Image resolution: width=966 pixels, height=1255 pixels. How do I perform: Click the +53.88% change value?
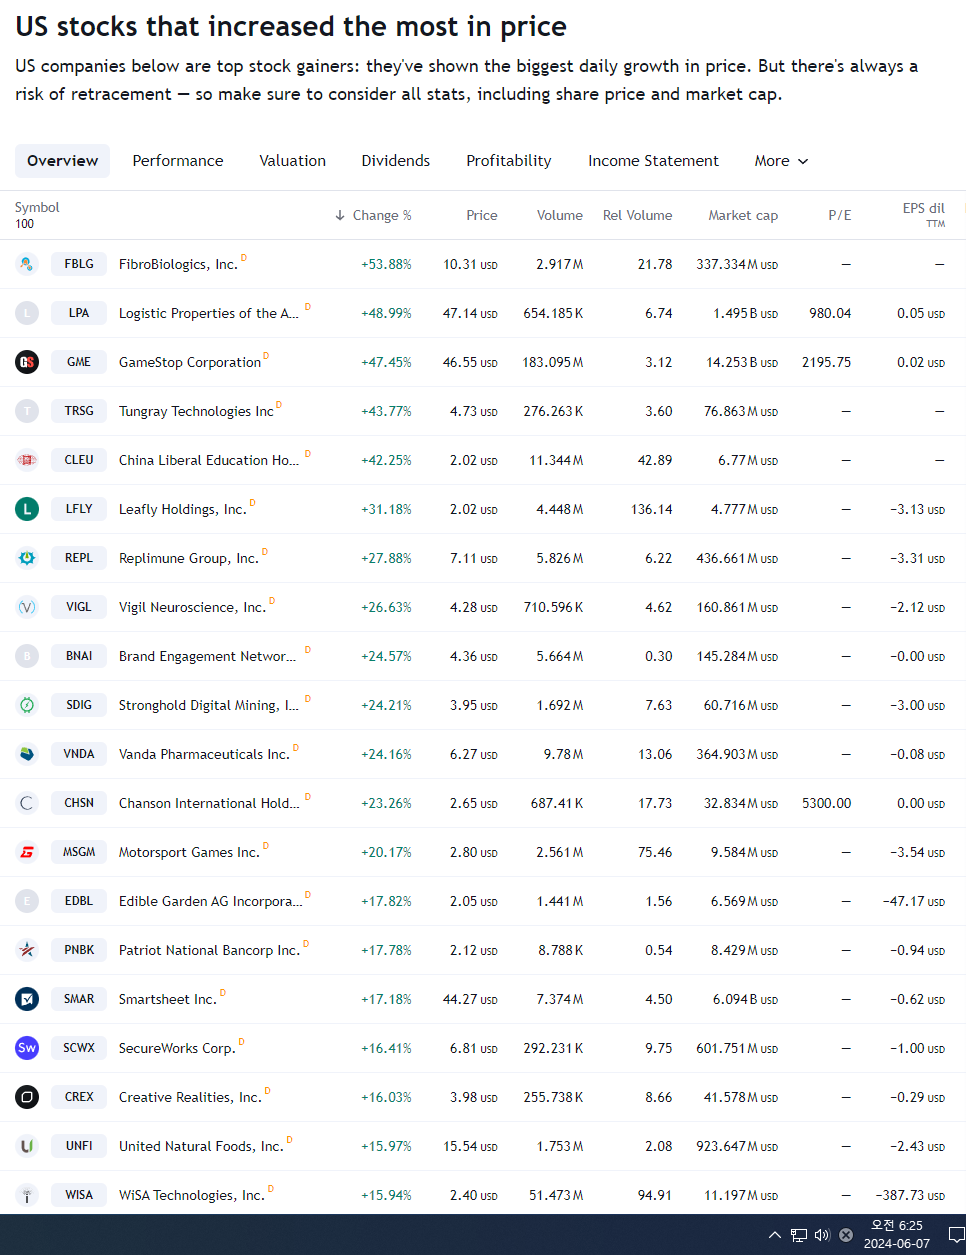(386, 264)
